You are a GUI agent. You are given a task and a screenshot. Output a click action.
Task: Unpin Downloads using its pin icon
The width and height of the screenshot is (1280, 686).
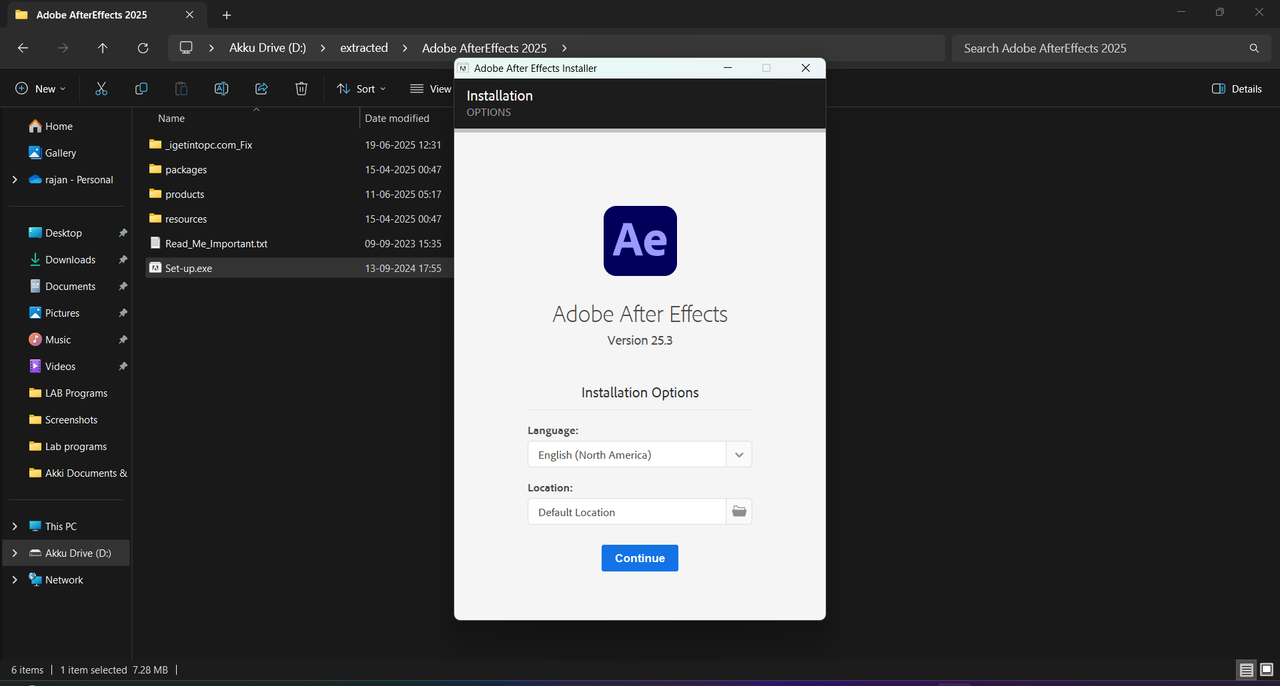tap(123, 260)
